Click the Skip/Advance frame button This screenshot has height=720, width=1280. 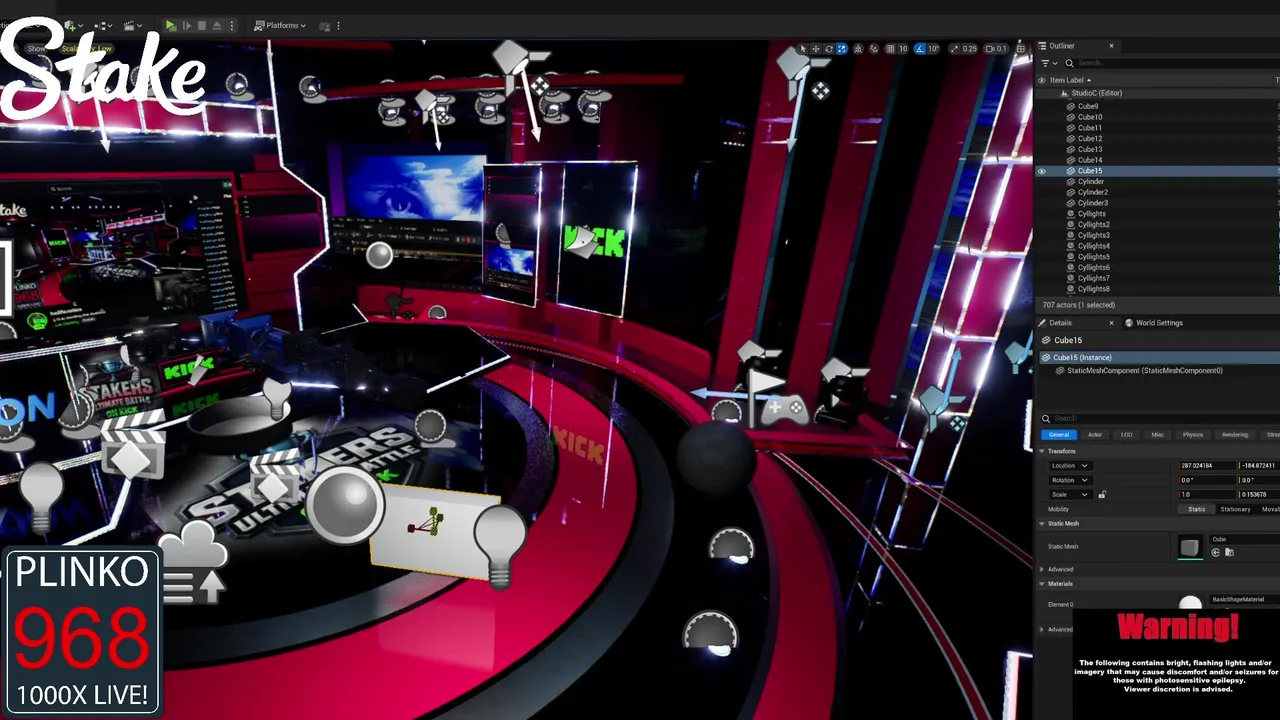tap(186, 25)
